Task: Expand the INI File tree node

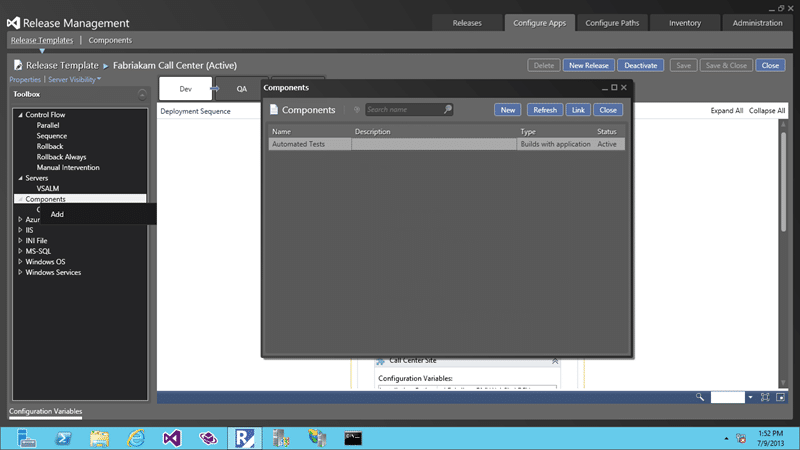Action: [x=20, y=240]
